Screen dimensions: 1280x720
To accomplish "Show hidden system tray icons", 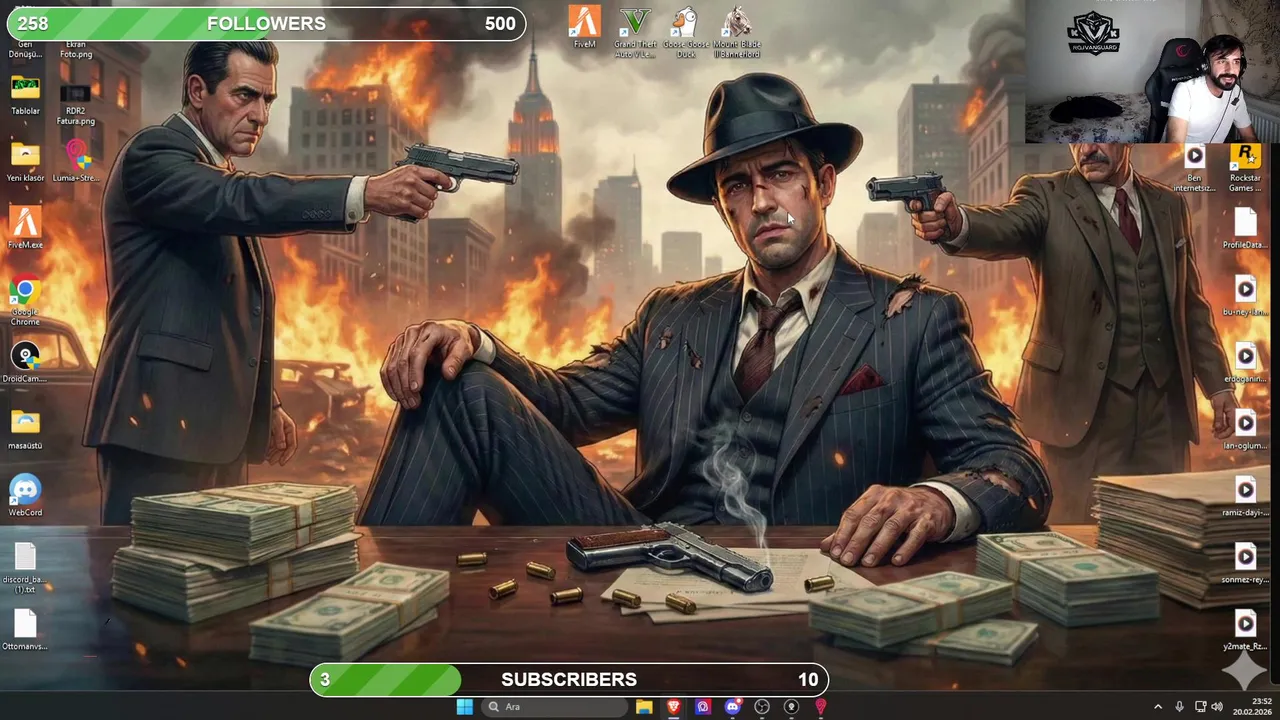I will (x=1158, y=707).
